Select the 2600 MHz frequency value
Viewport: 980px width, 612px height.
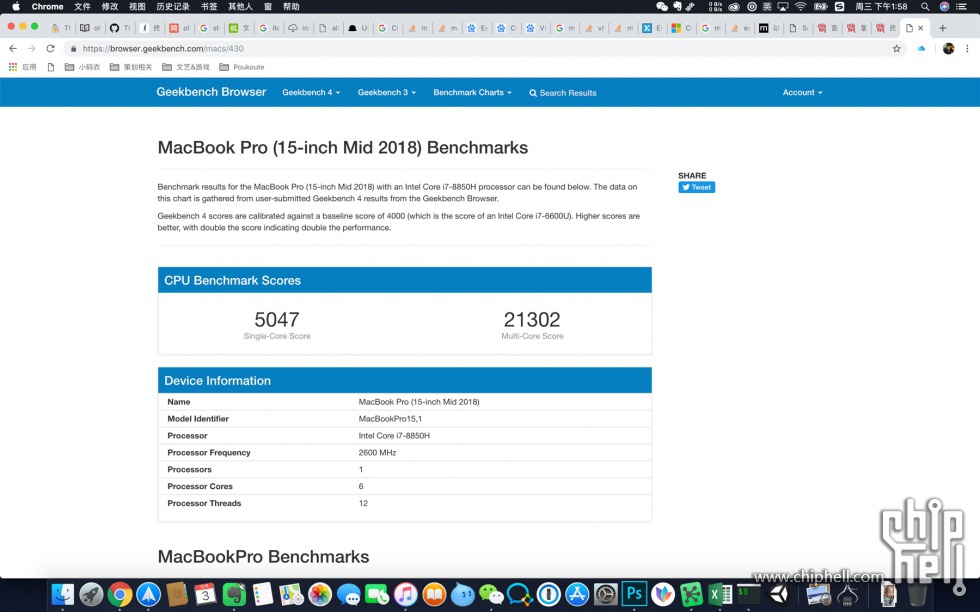(x=378, y=453)
